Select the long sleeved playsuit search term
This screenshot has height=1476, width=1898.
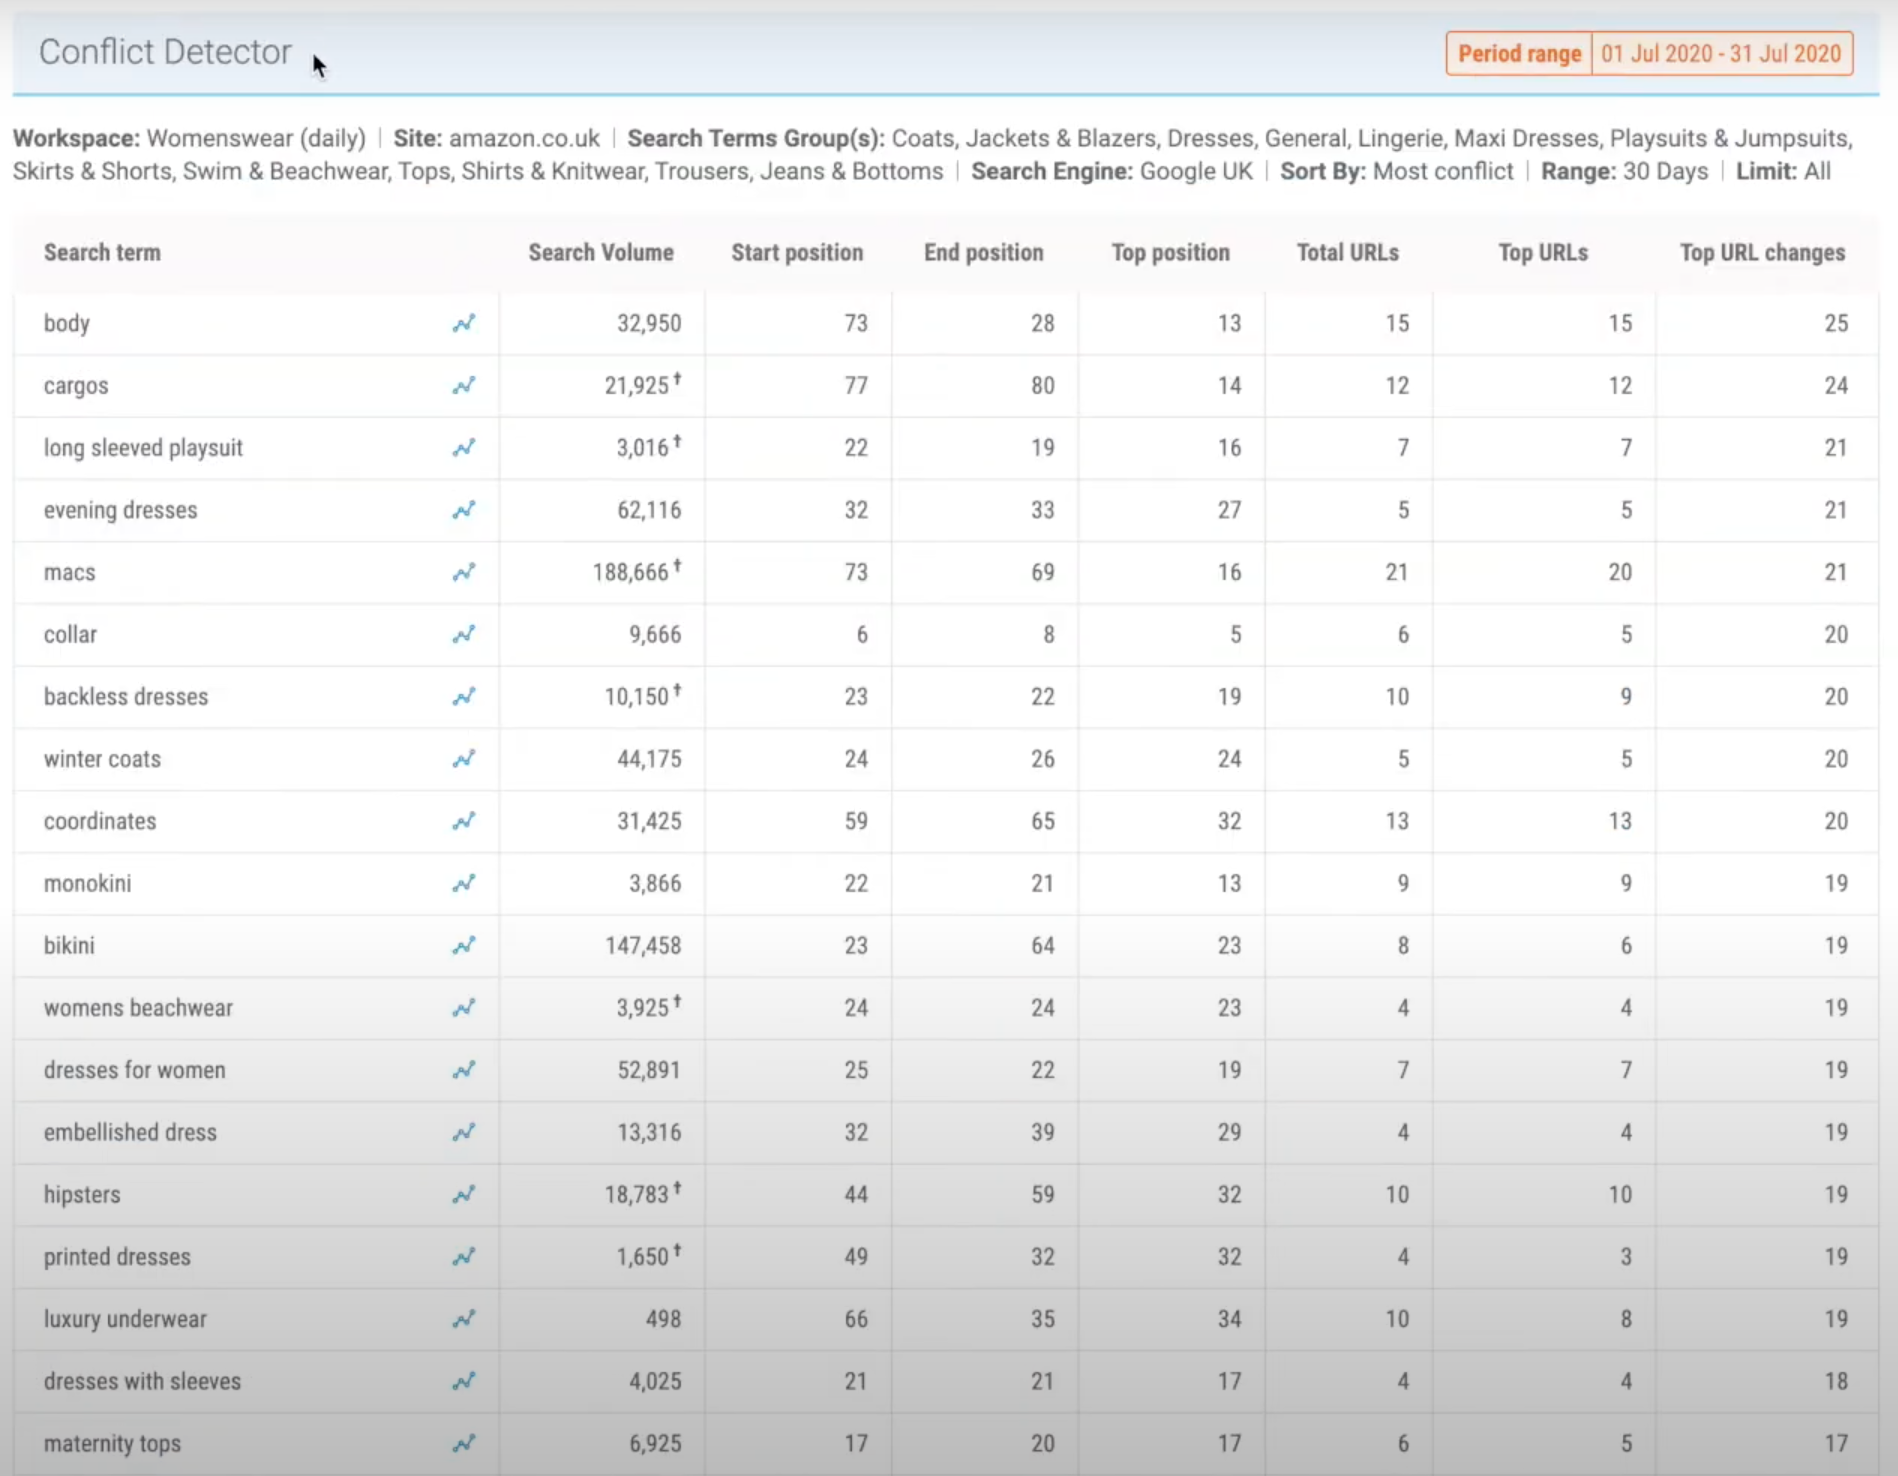pyautogui.click(x=143, y=448)
